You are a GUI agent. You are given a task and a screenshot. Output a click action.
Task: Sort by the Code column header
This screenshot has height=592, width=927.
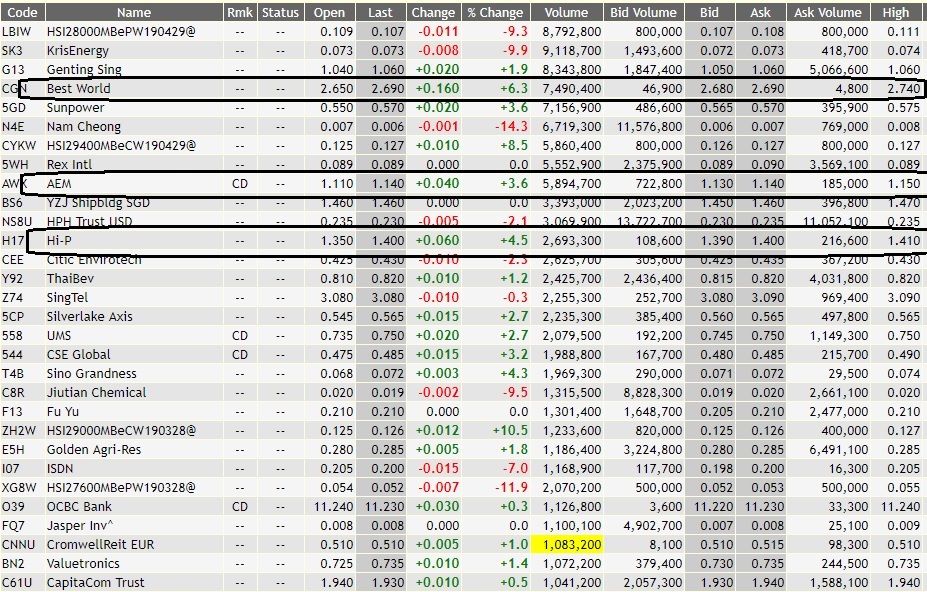22,12
